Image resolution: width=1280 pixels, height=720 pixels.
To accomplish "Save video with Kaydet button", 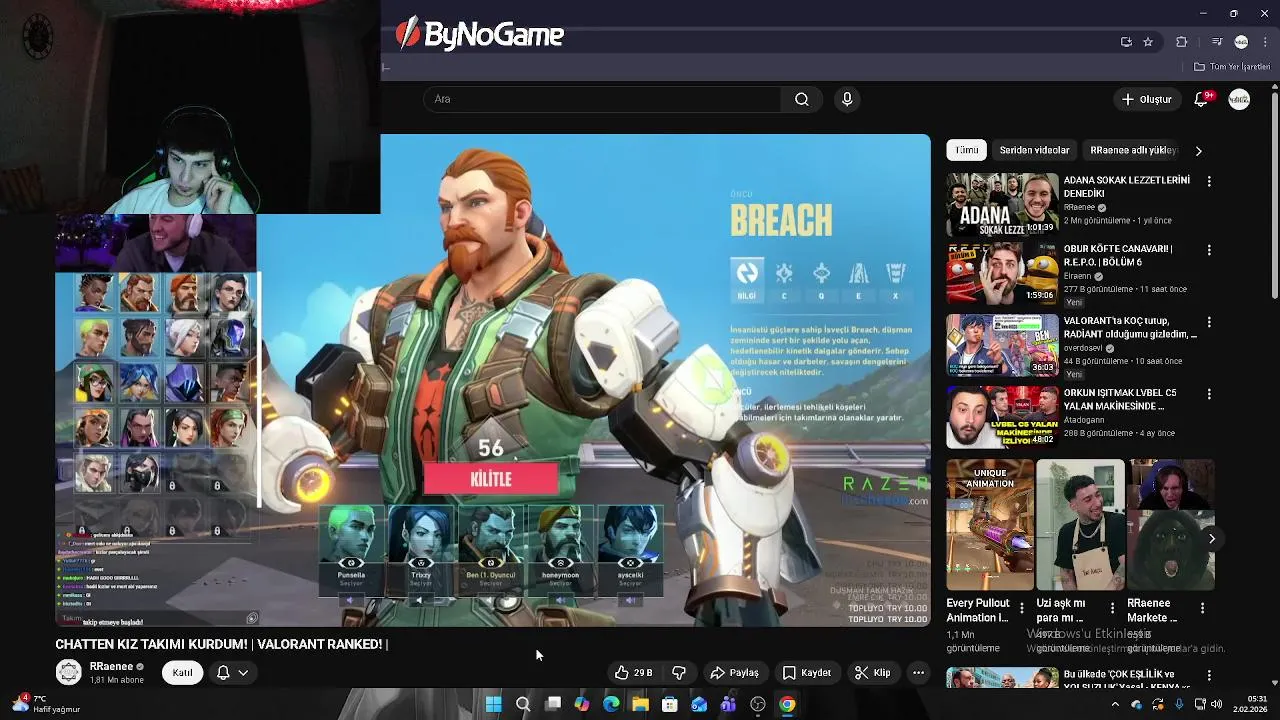I will [807, 673].
